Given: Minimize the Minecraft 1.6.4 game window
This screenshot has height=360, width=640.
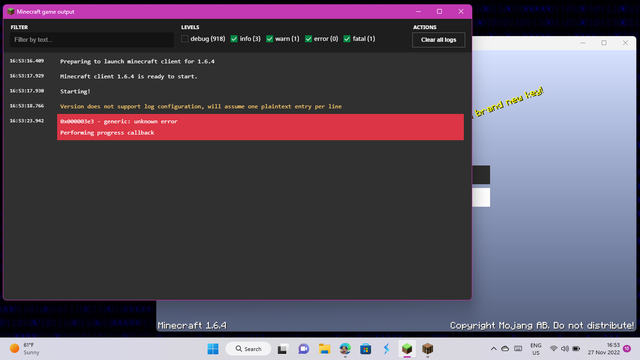Looking at the screenshot, I should pyautogui.click(x=583, y=43).
